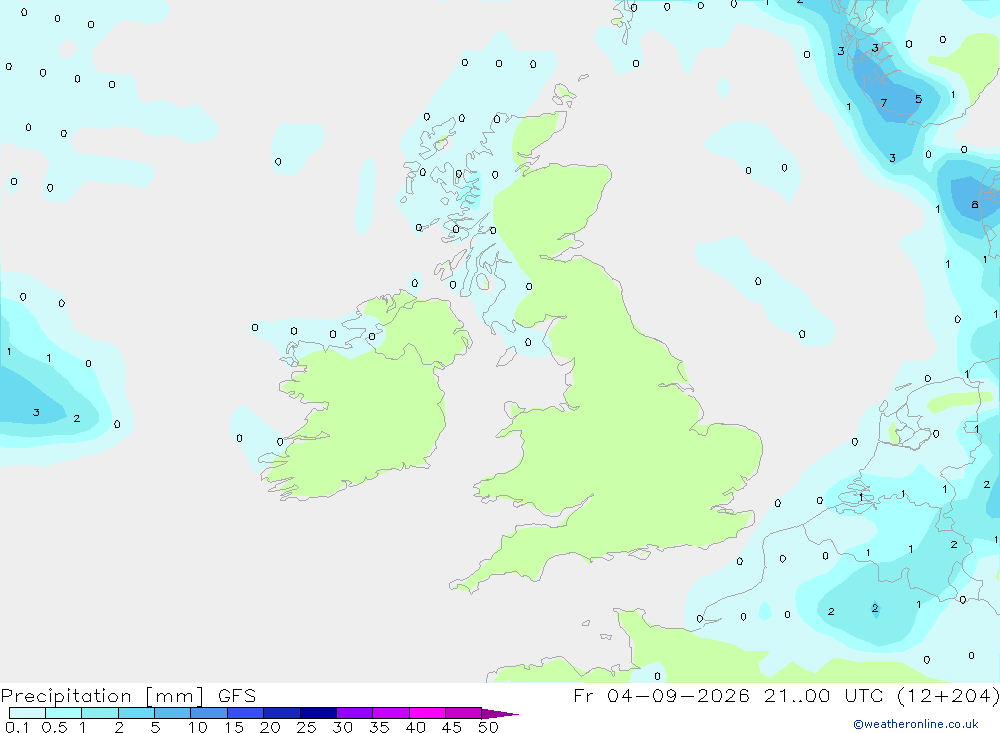
Task: Click the 'Precipitation [mm] GFS' title text
Action: click(x=128, y=696)
